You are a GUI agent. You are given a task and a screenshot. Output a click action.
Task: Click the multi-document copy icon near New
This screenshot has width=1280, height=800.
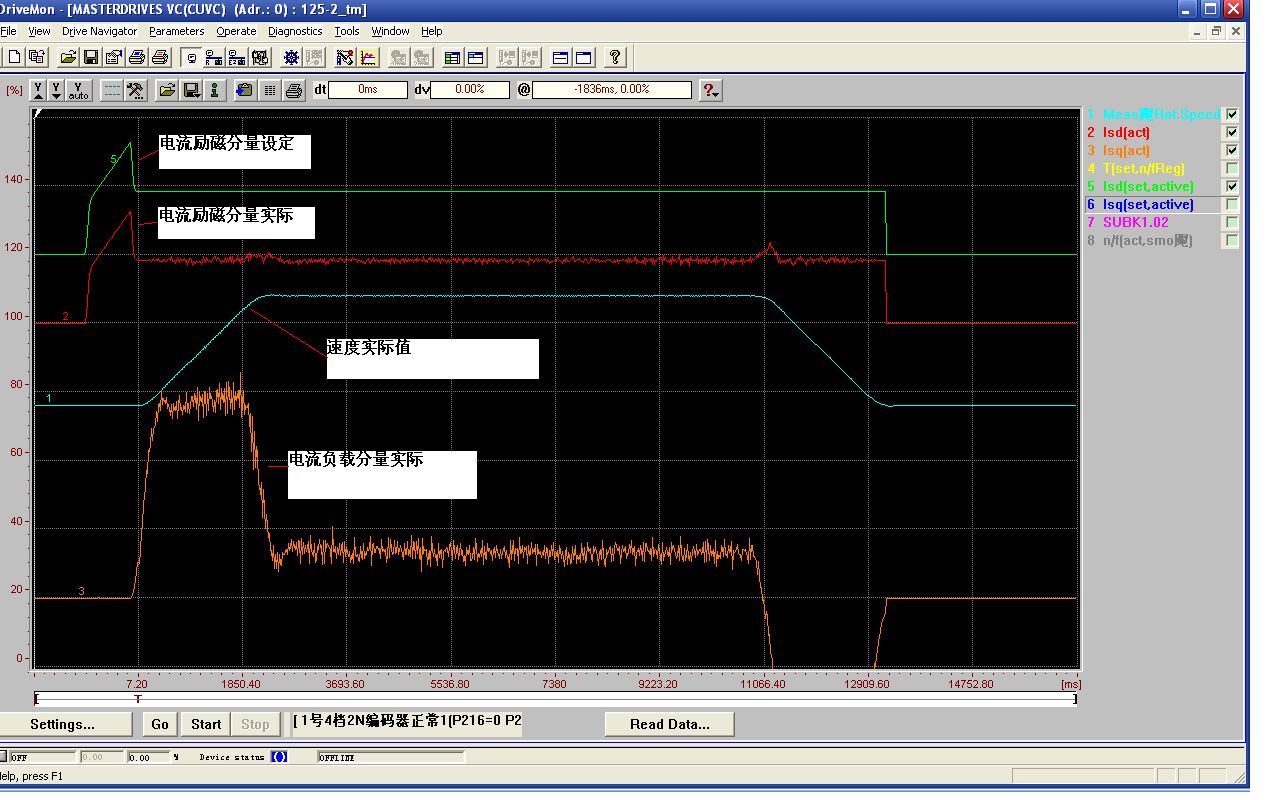pos(37,58)
